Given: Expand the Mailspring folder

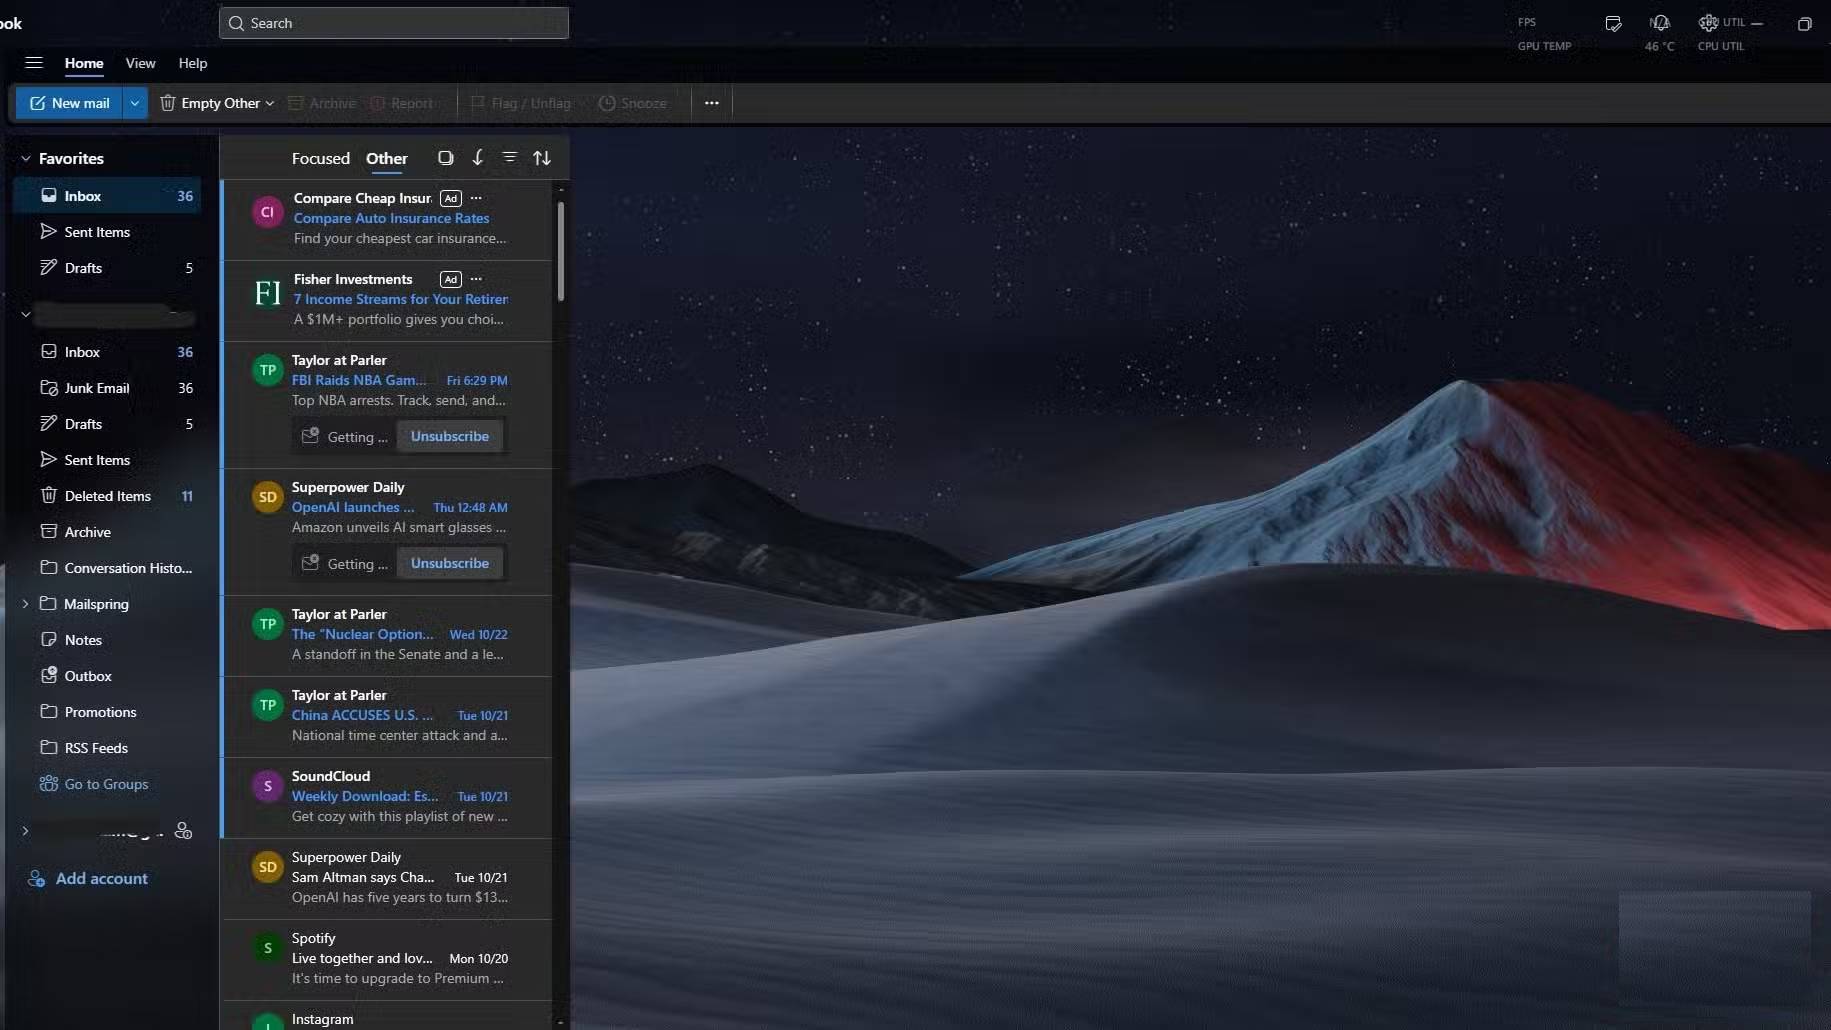Looking at the screenshot, I should 26,604.
